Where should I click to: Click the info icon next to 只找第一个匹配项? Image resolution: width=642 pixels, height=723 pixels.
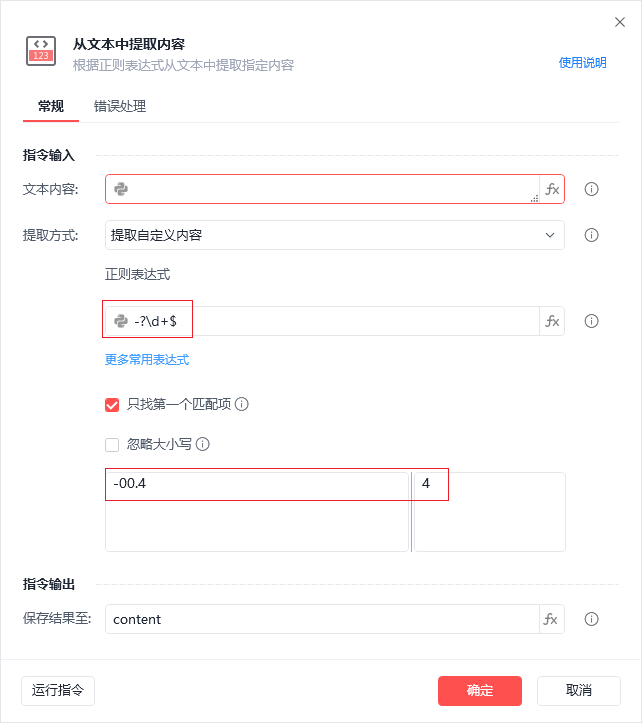pyautogui.click(x=242, y=404)
